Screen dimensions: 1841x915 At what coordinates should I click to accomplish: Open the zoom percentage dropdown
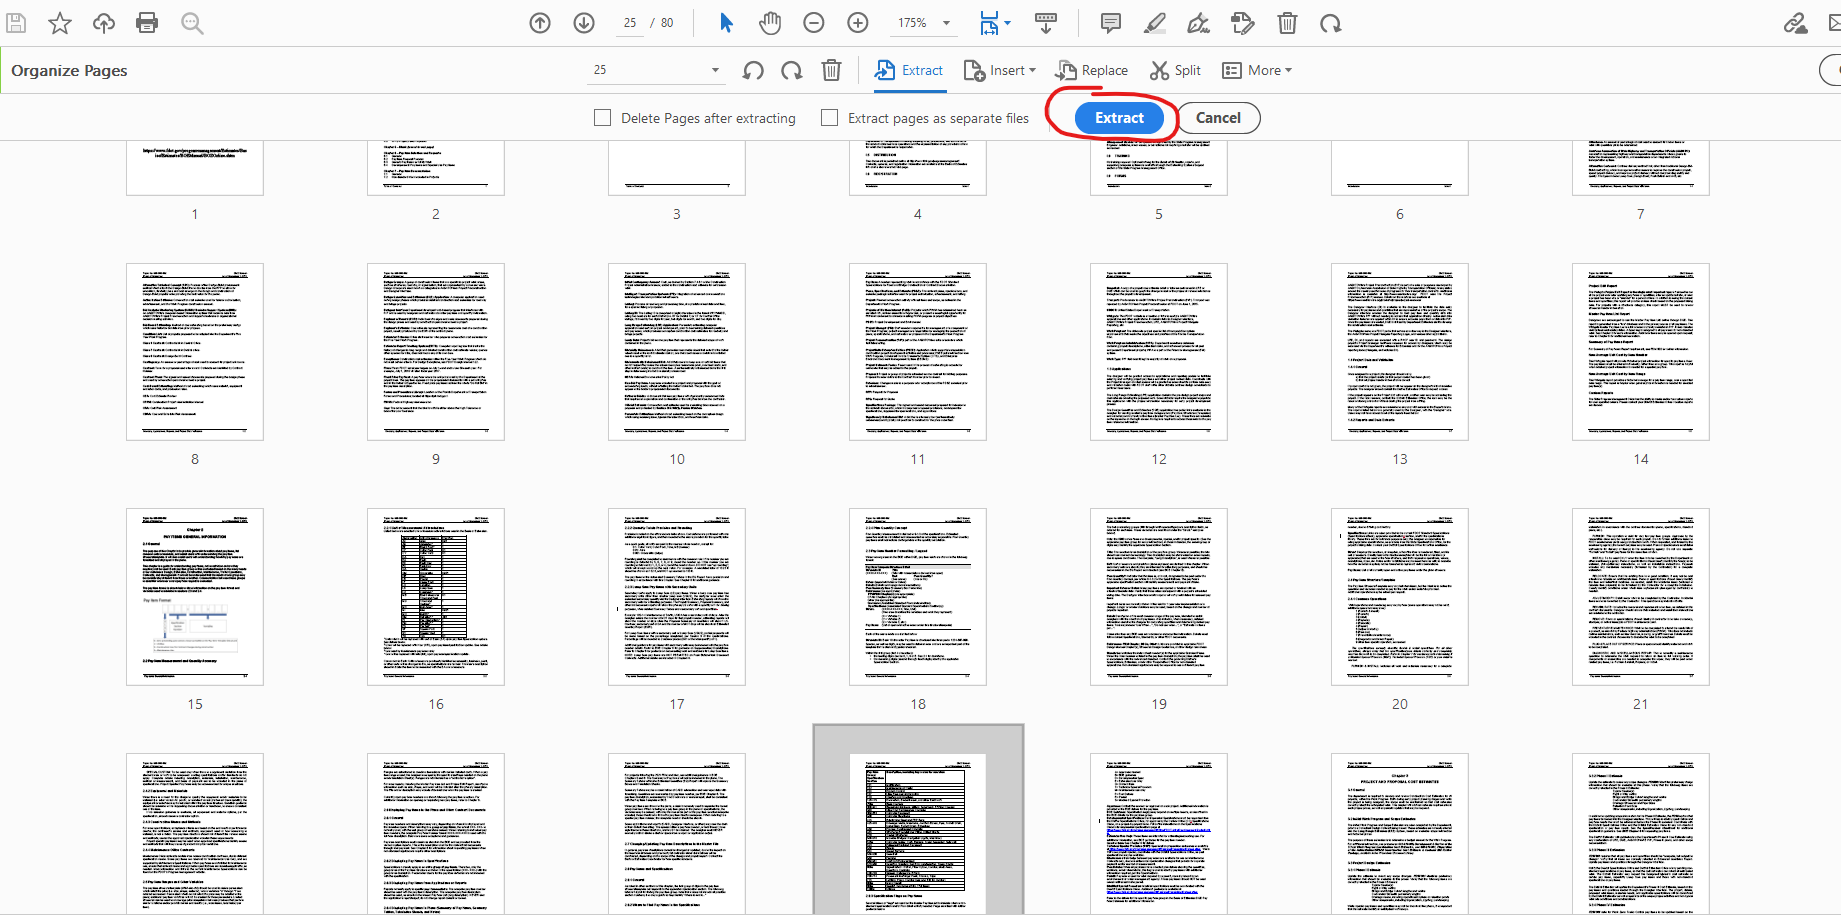click(x=944, y=22)
